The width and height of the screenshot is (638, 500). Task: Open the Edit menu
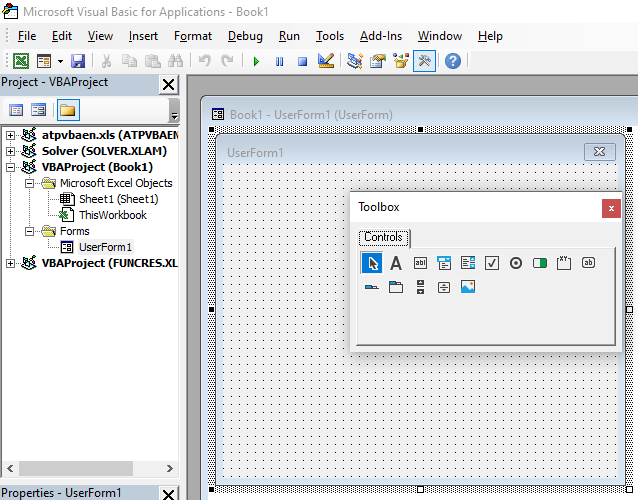pos(62,36)
